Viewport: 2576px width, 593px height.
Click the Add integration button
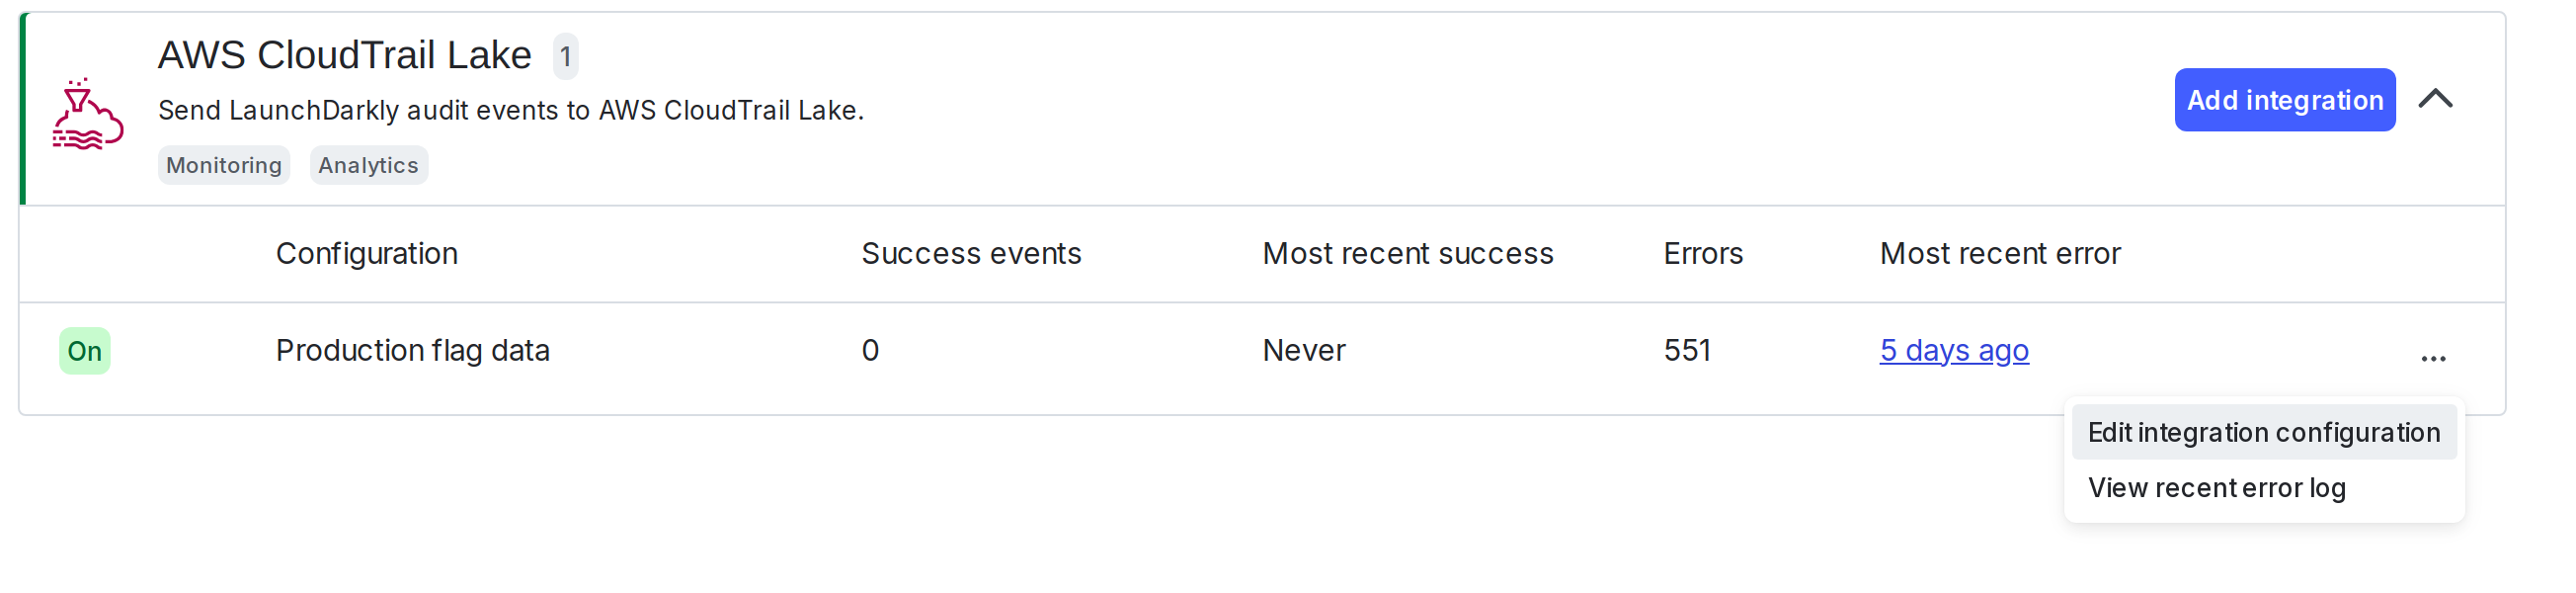(x=2284, y=100)
